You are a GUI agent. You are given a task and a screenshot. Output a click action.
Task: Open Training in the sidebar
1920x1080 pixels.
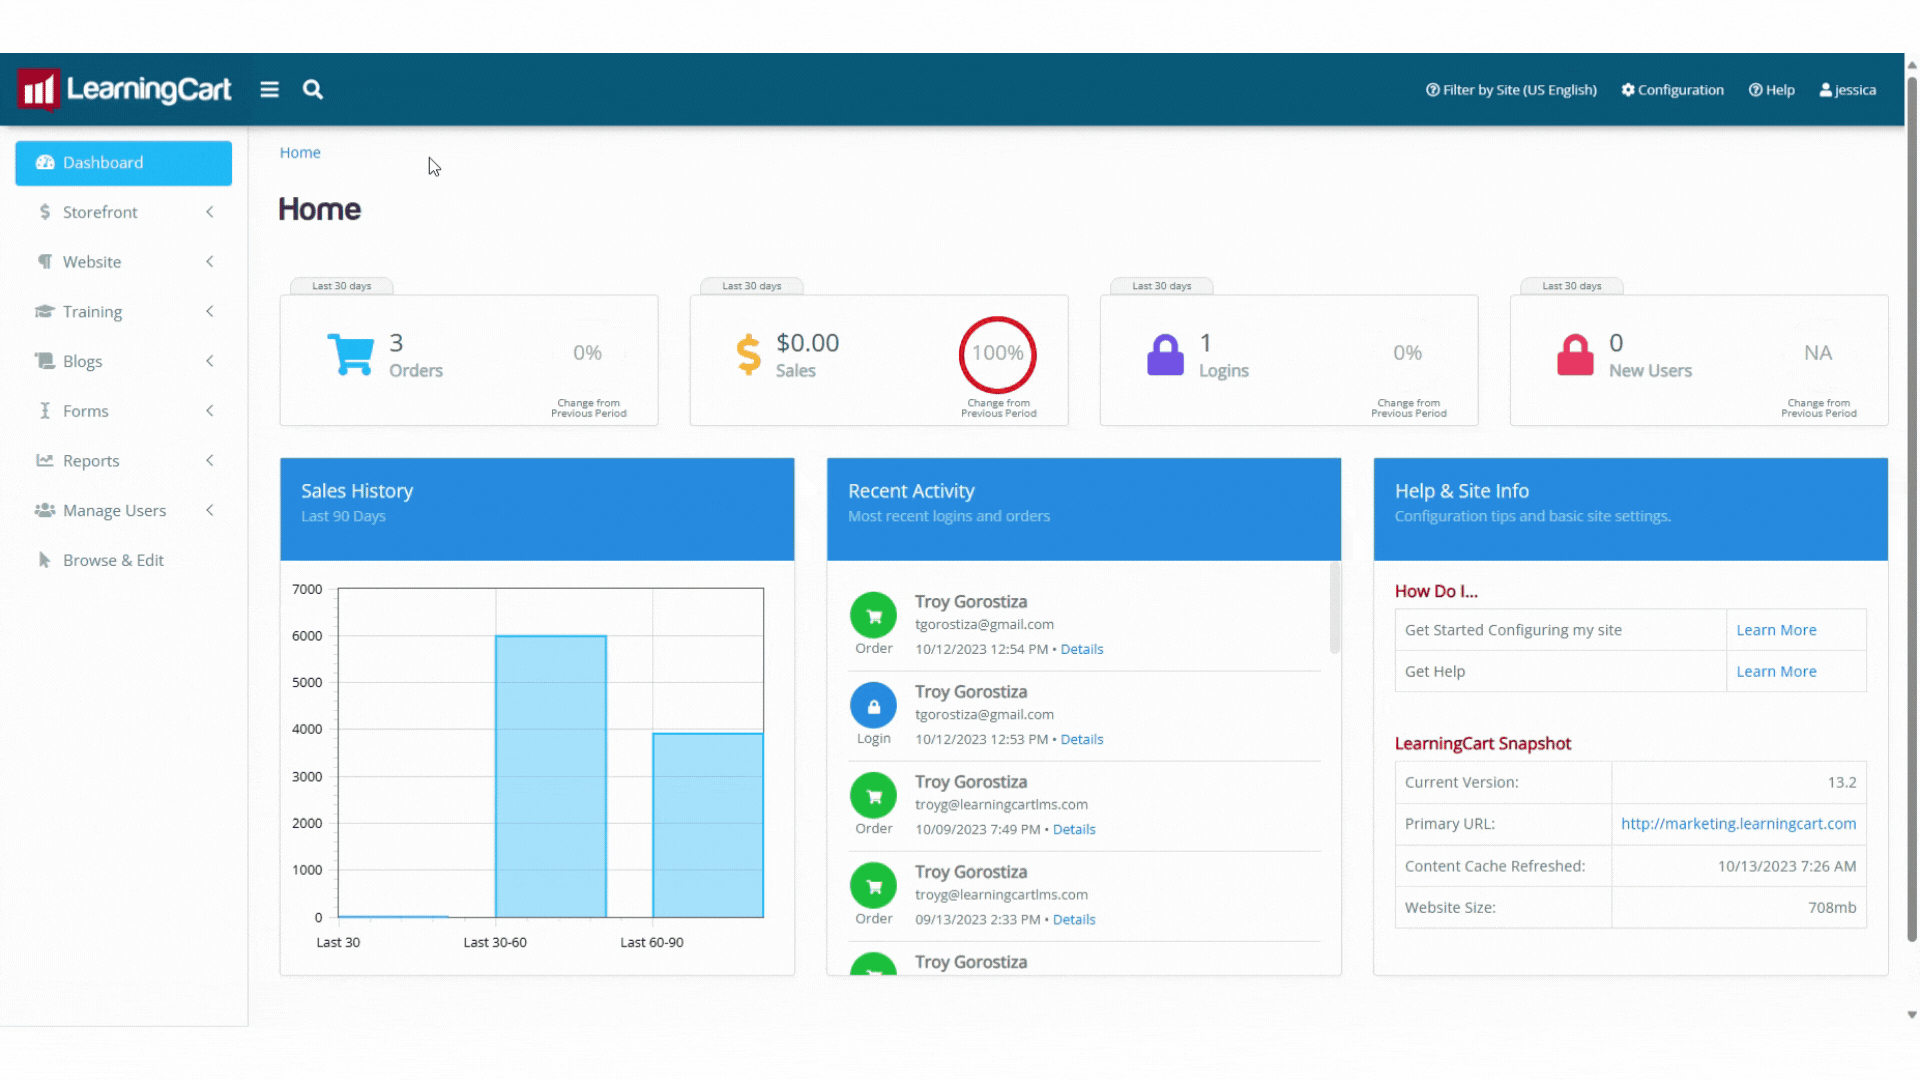click(x=123, y=311)
